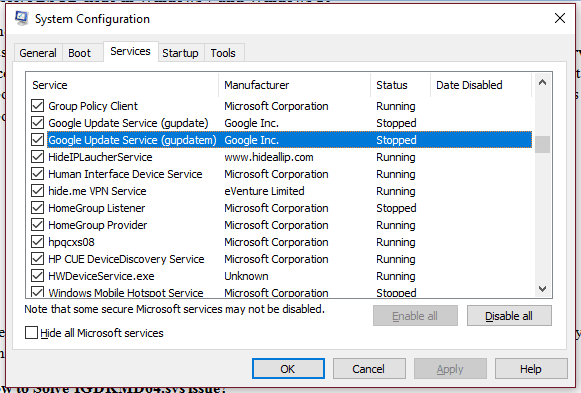
Task: Uncheck HWDeviceService.exe checkbox
Action: 37,276
